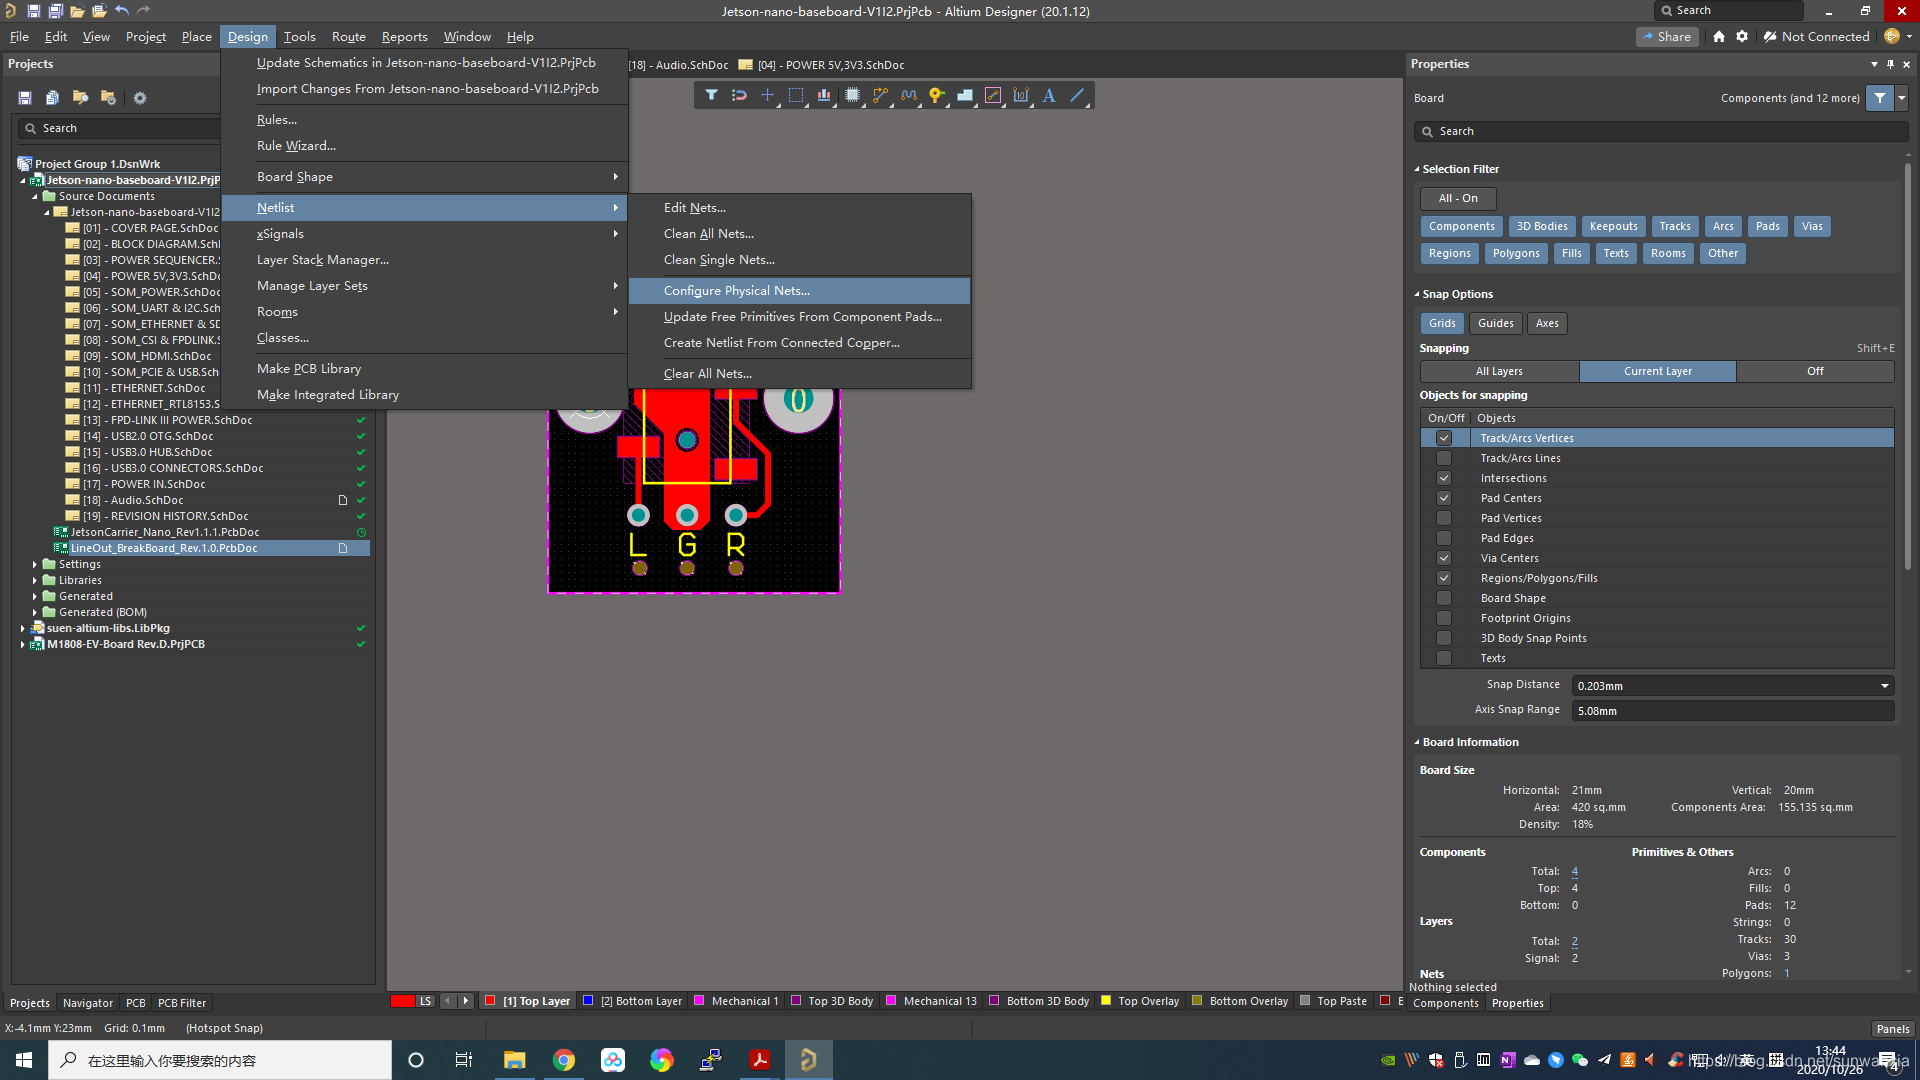Click the home icon in the top bar

(1719, 37)
